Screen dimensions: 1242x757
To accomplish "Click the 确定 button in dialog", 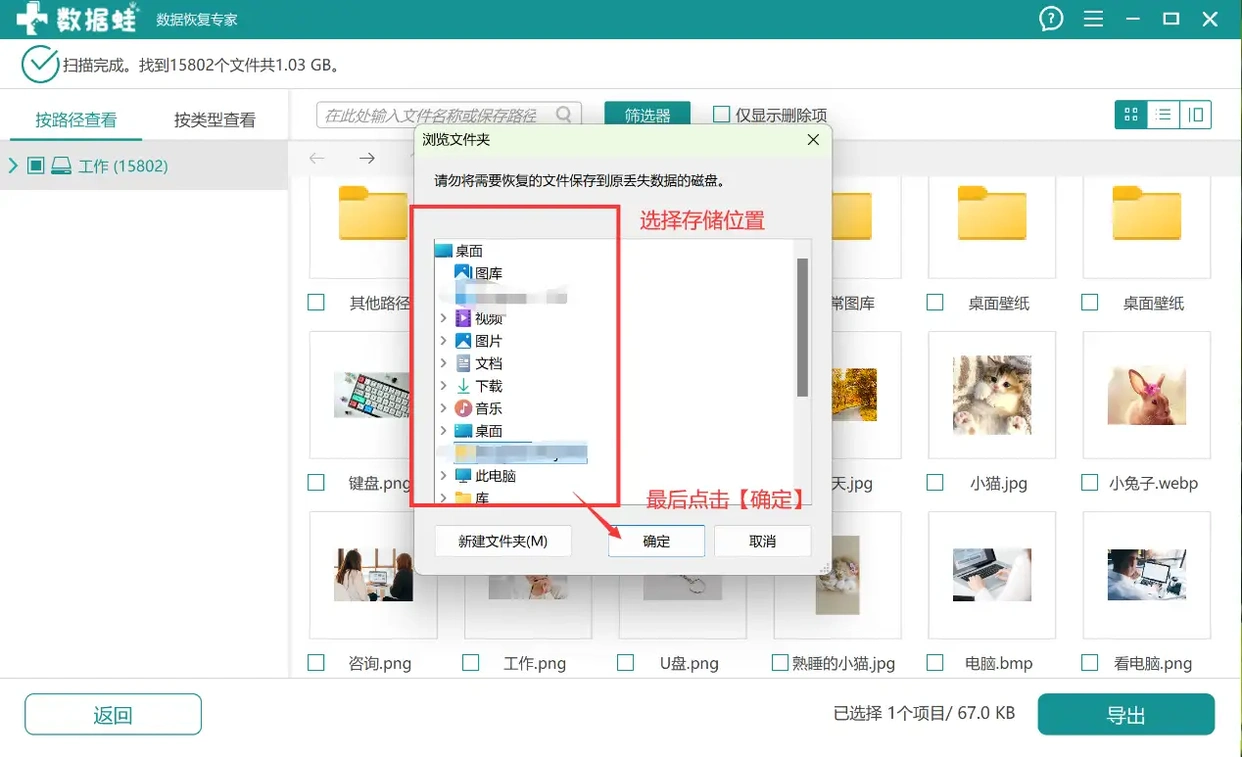I will 656,541.
